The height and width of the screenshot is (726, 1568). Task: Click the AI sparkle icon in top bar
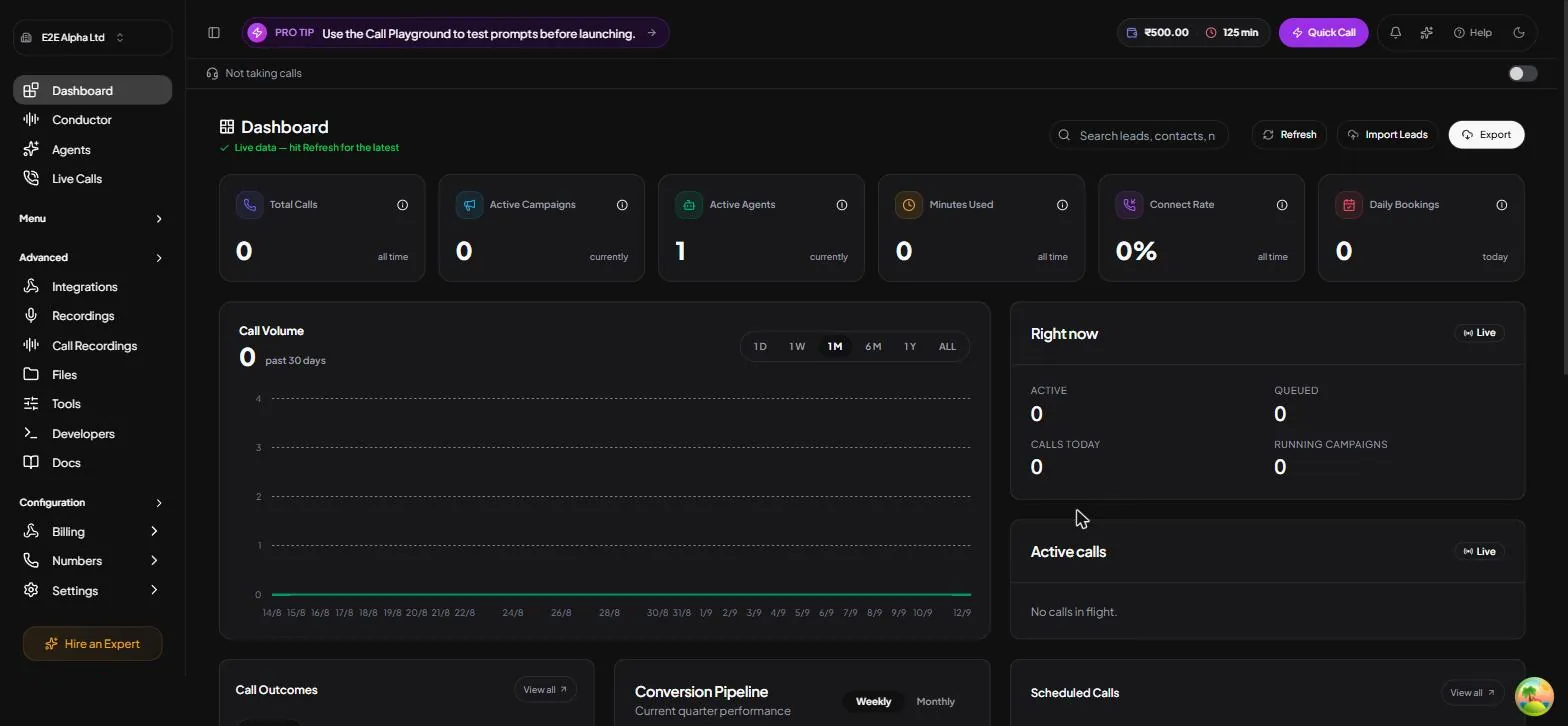pyautogui.click(x=1427, y=33)
